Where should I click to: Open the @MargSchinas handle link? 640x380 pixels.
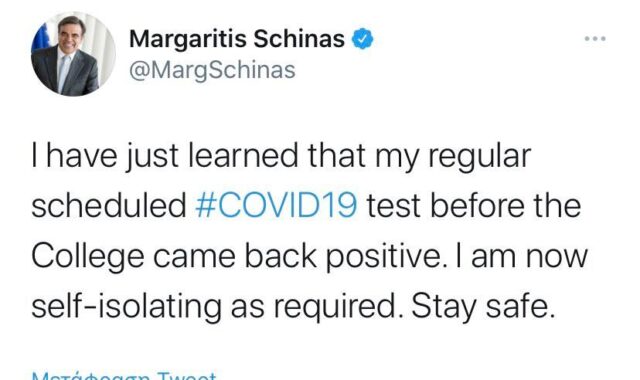pyautogui.click(x=212, y=70)
